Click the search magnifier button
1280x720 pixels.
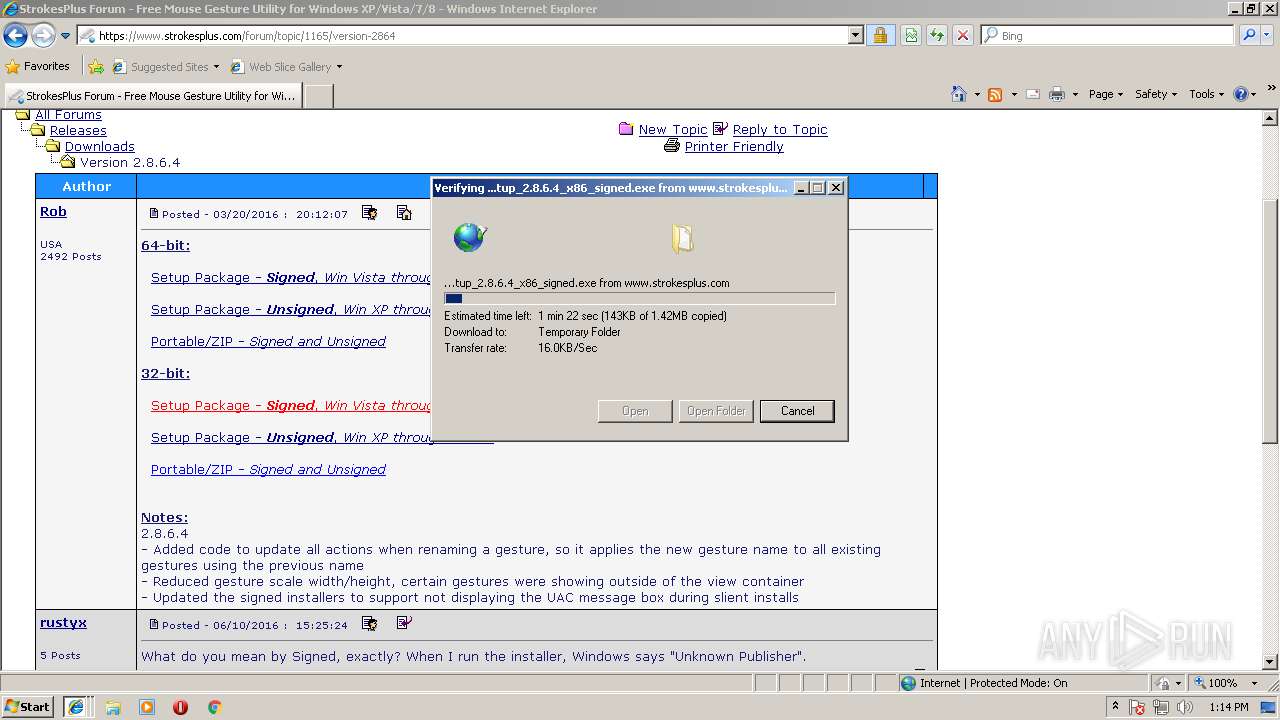pyautogui.click(x=1248, y=36)
